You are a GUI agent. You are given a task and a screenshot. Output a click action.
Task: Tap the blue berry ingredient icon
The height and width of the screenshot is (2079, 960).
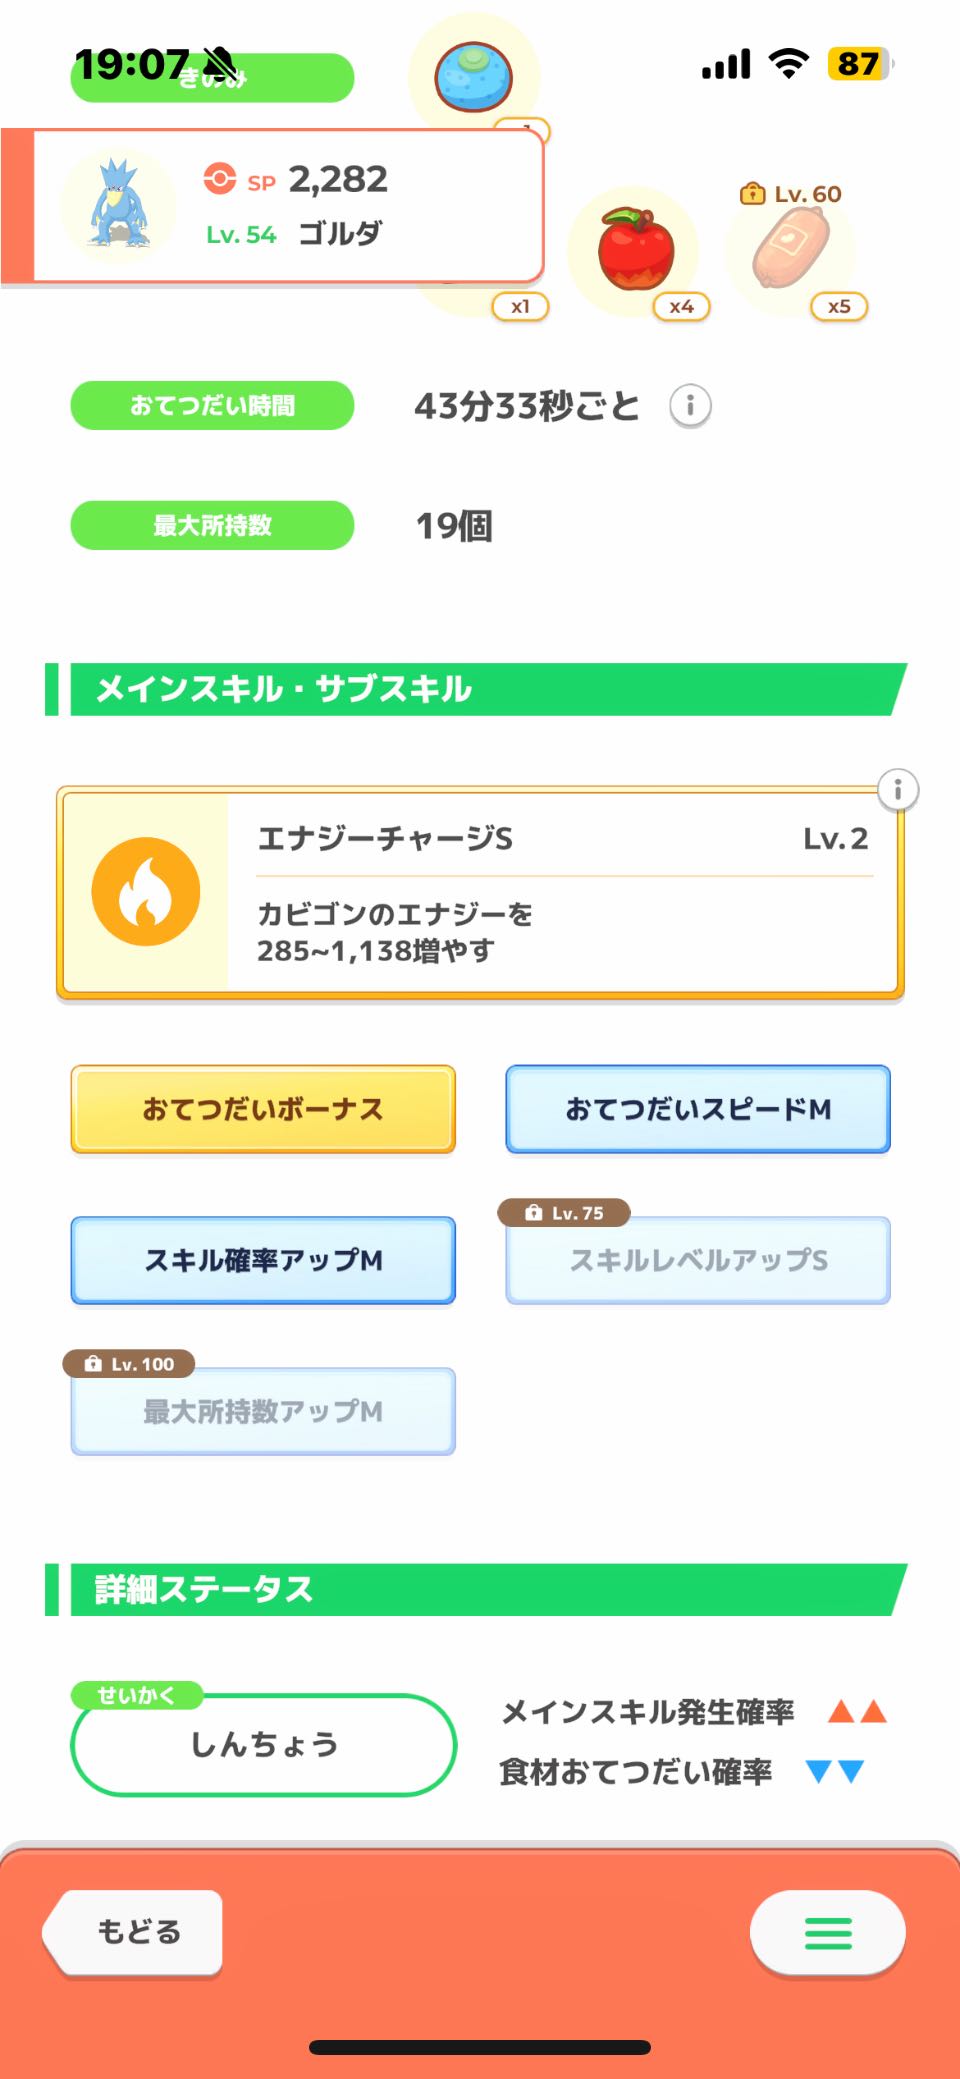pyautogui.click(x=474, y=77)
